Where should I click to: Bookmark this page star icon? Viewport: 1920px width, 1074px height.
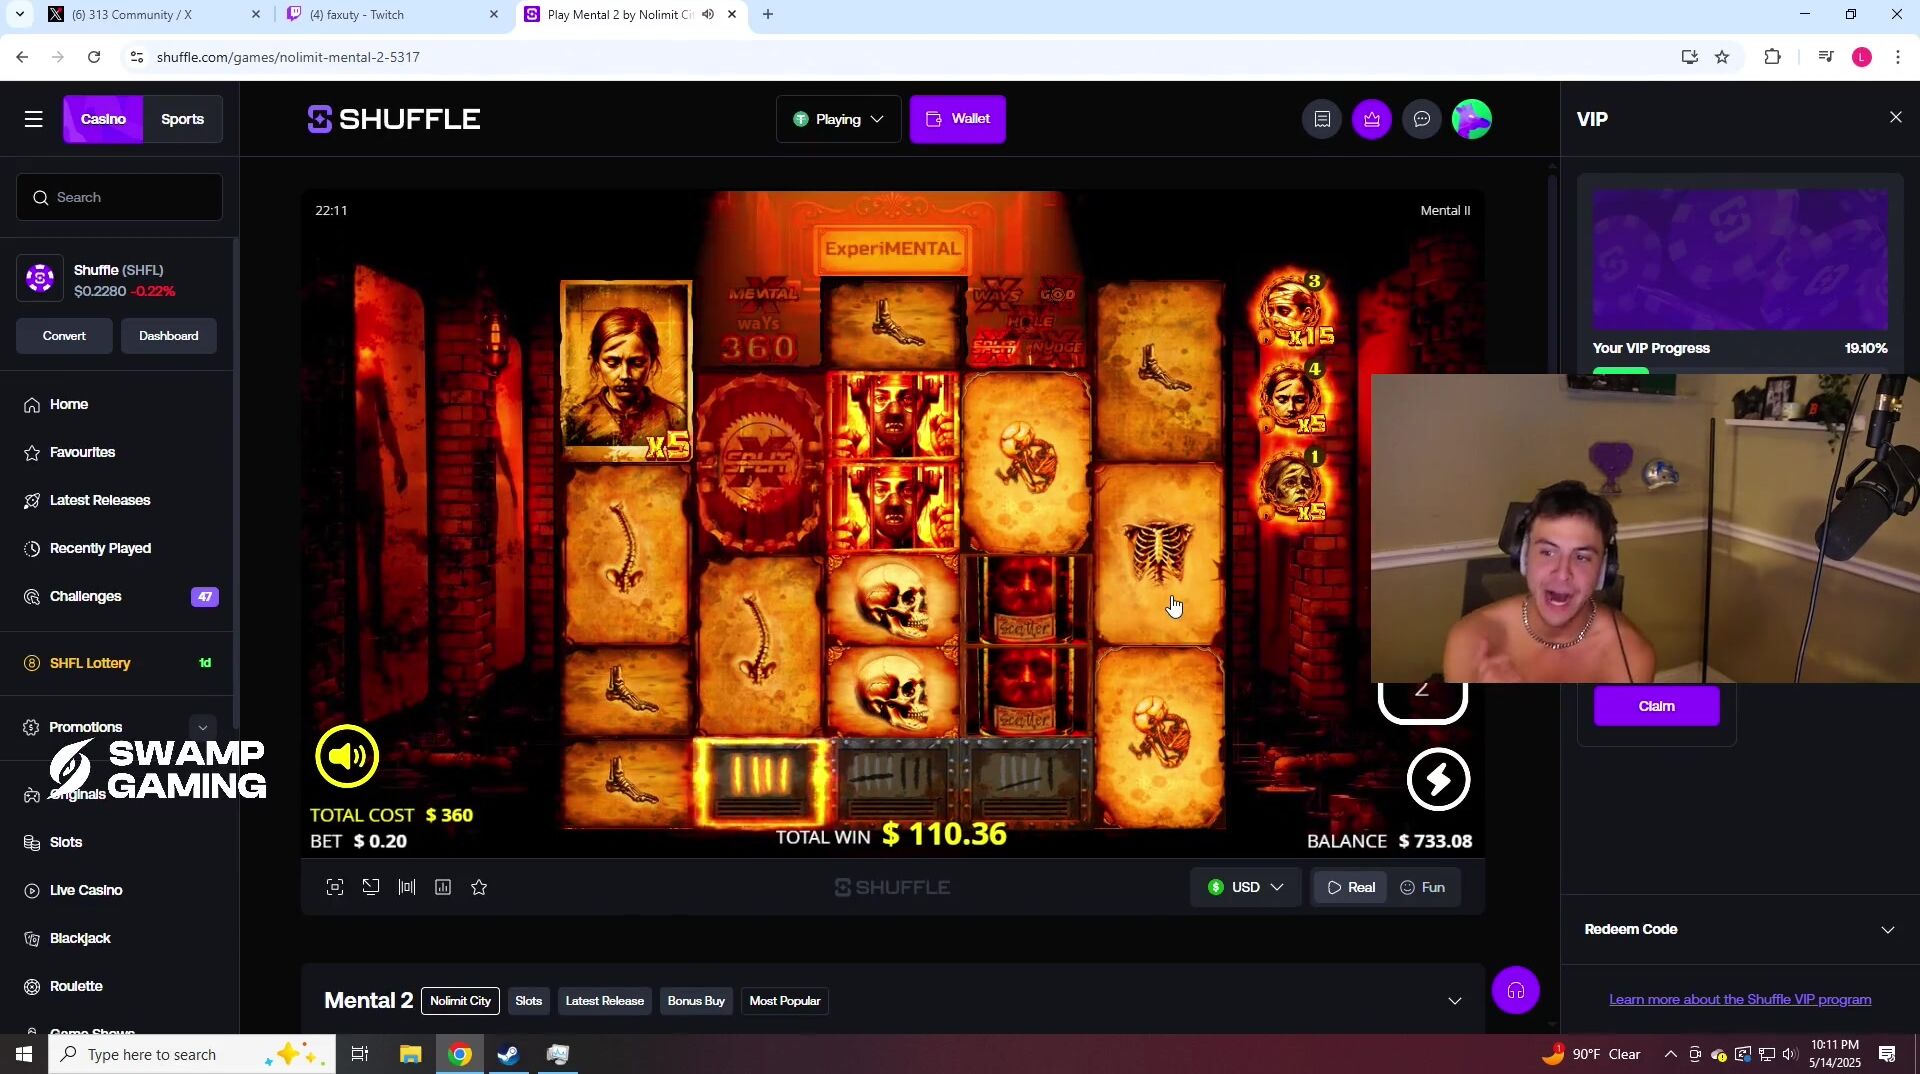tap(1722, 57)
